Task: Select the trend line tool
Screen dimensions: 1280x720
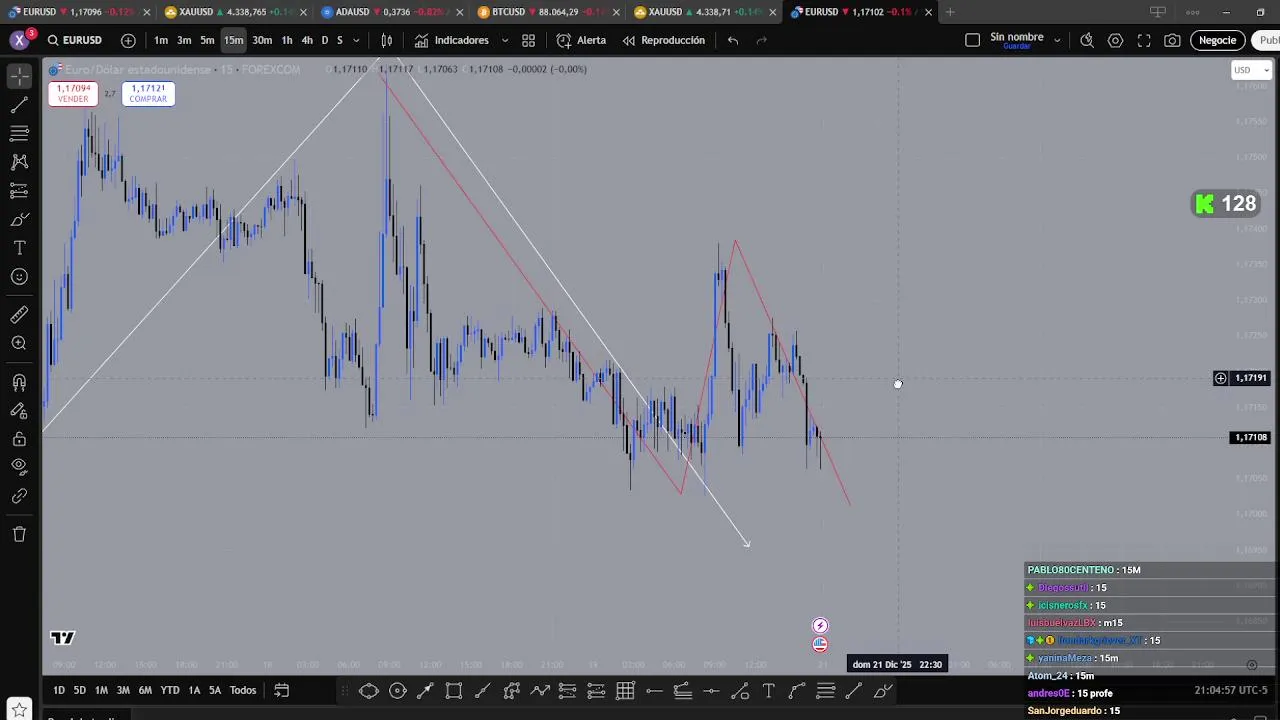Action: pos(19,105)
